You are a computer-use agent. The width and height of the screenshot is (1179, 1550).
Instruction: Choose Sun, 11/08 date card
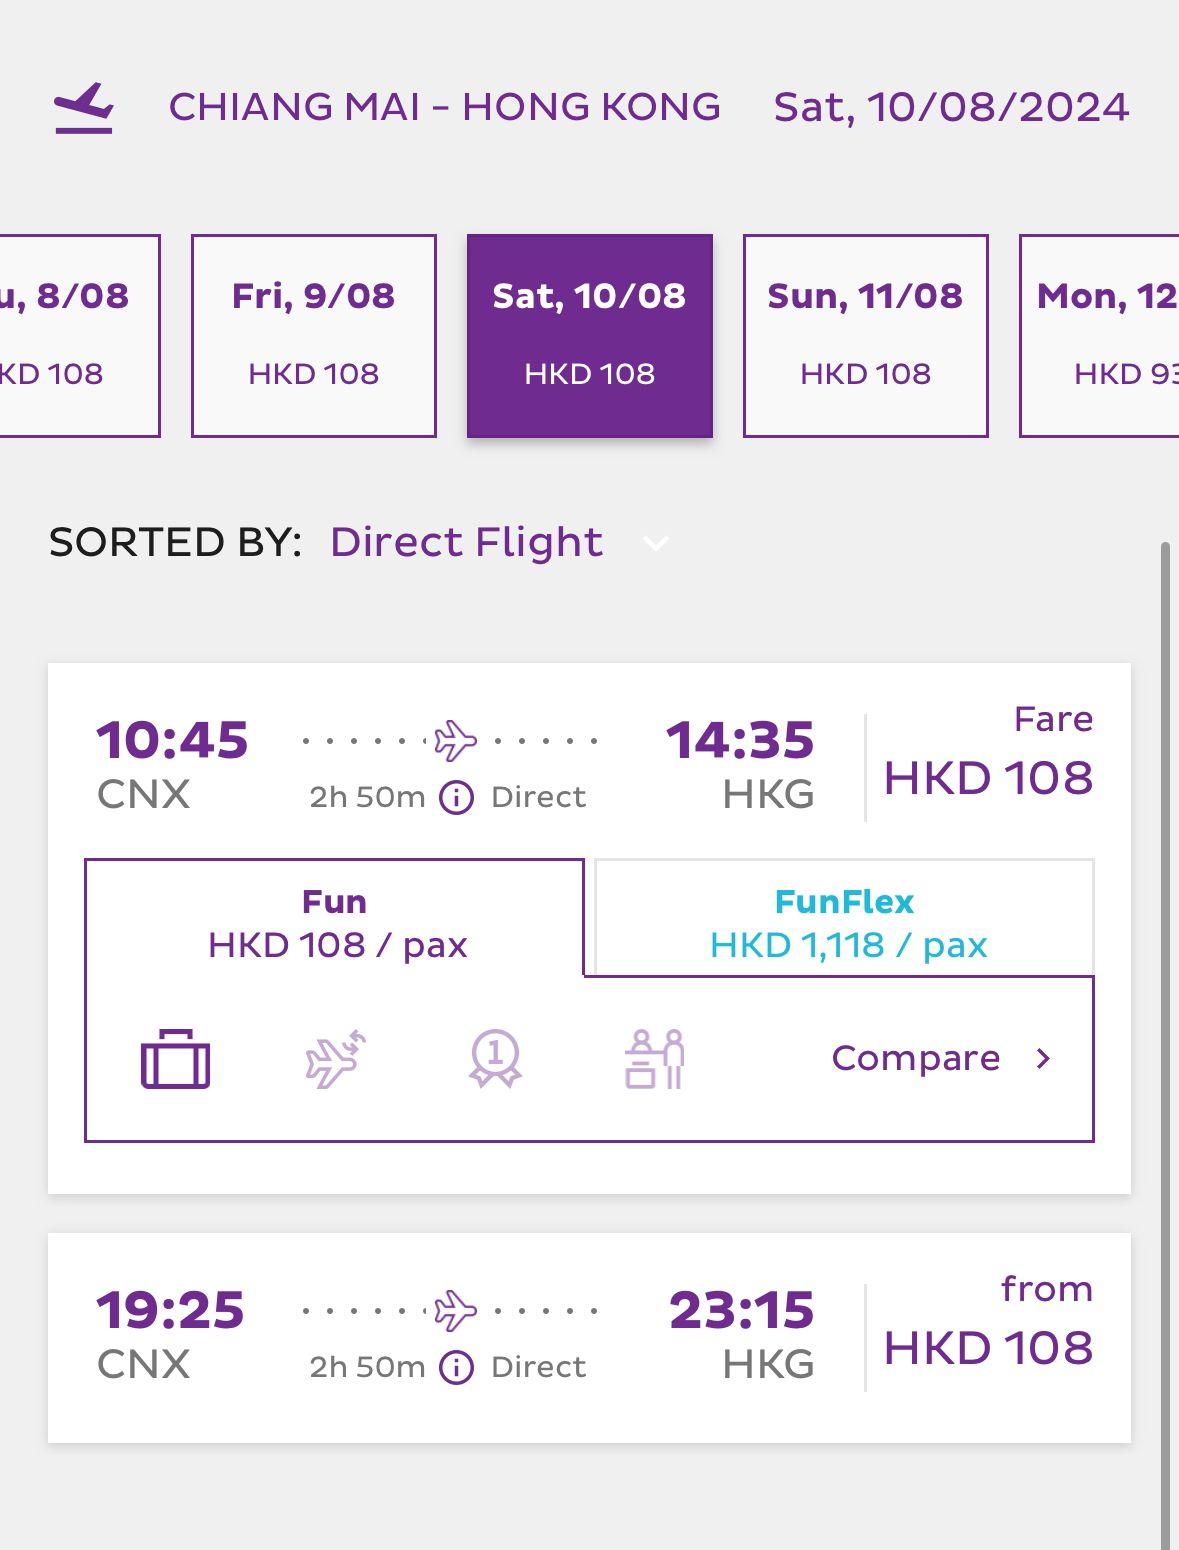[866, 336]
